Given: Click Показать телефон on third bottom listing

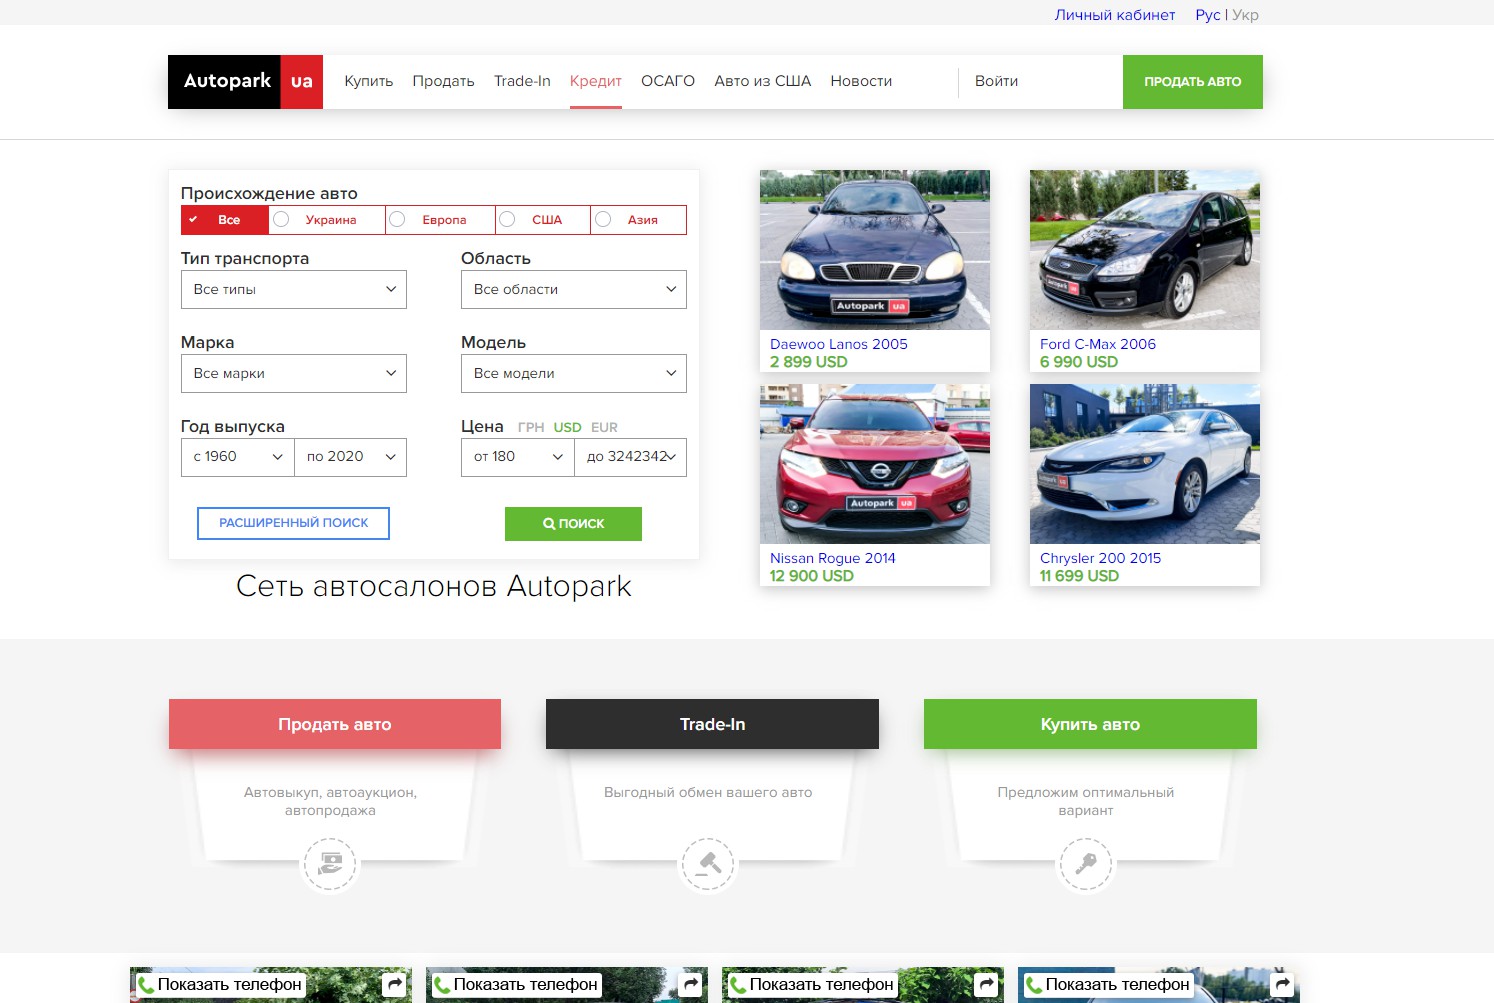Looking at the screenshot, I should pos(812,985).
